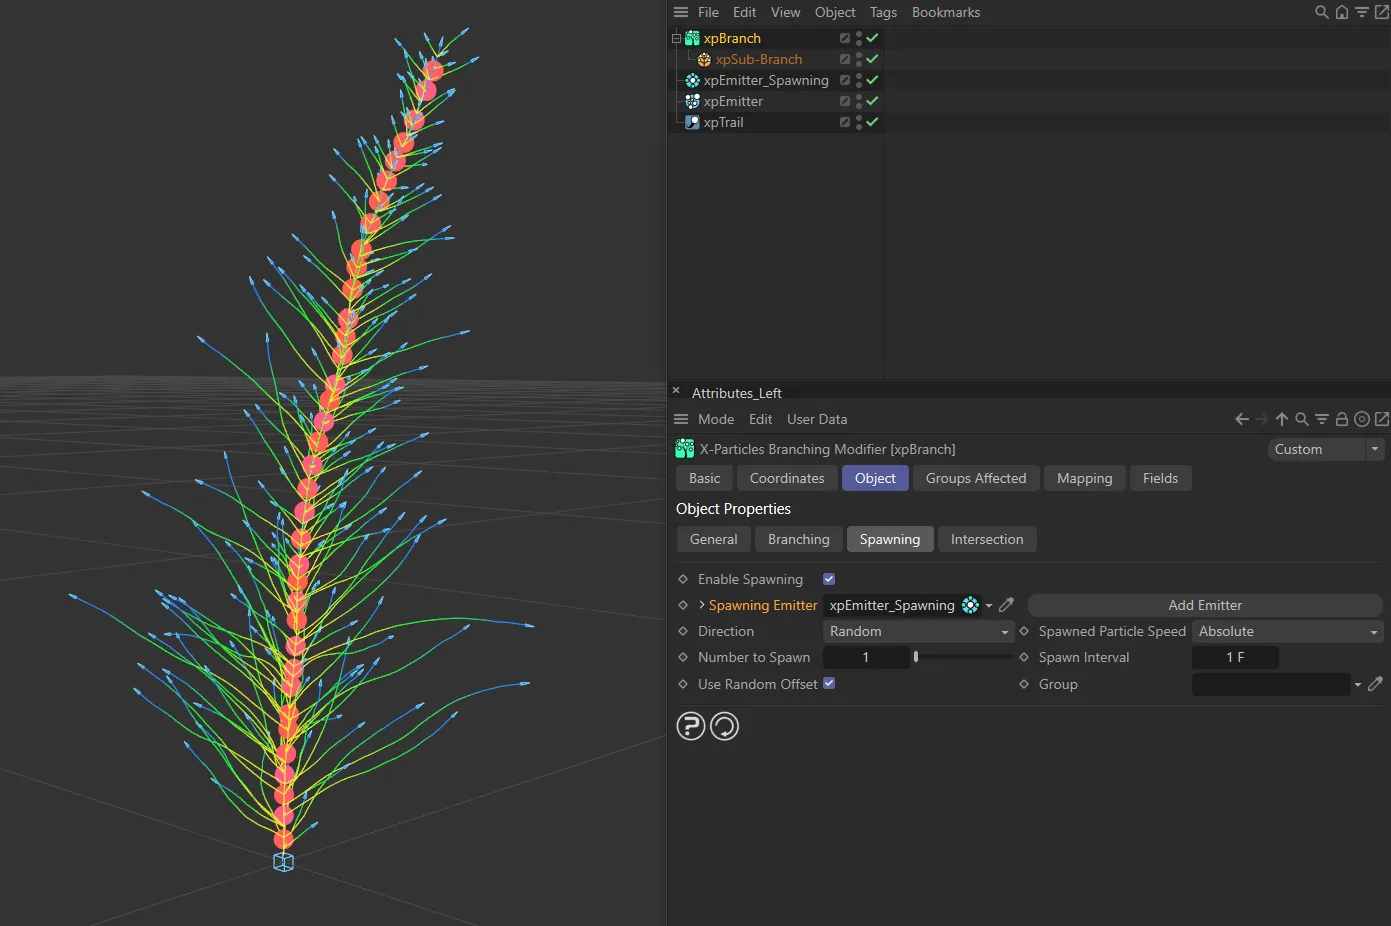This screenshot has height=926, width=1391.
Task: Collapse the xpBranch hierarchy in the object manager
Action: pyautogui.click(x=676, y=38)
